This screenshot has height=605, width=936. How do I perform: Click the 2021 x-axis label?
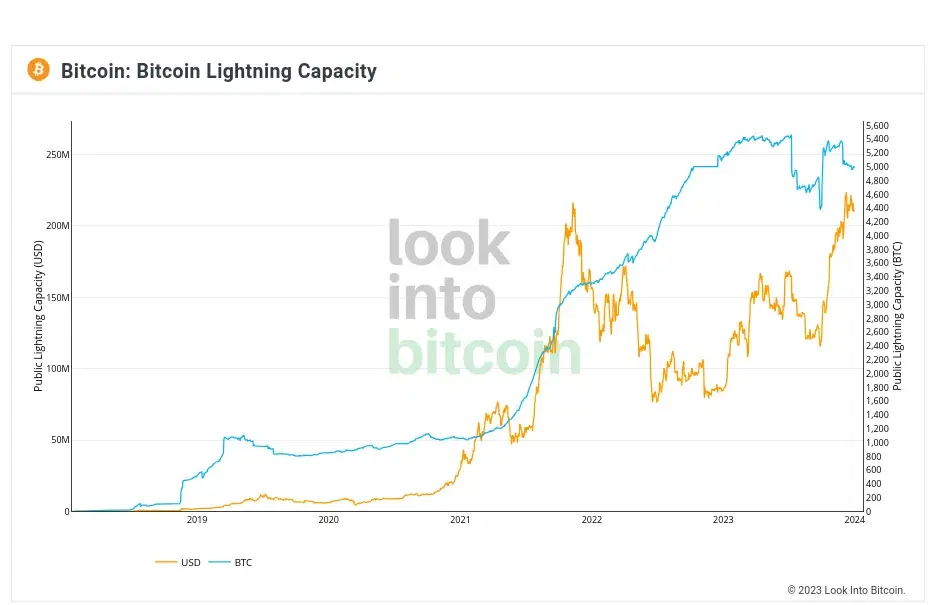[x=460, y=520]
